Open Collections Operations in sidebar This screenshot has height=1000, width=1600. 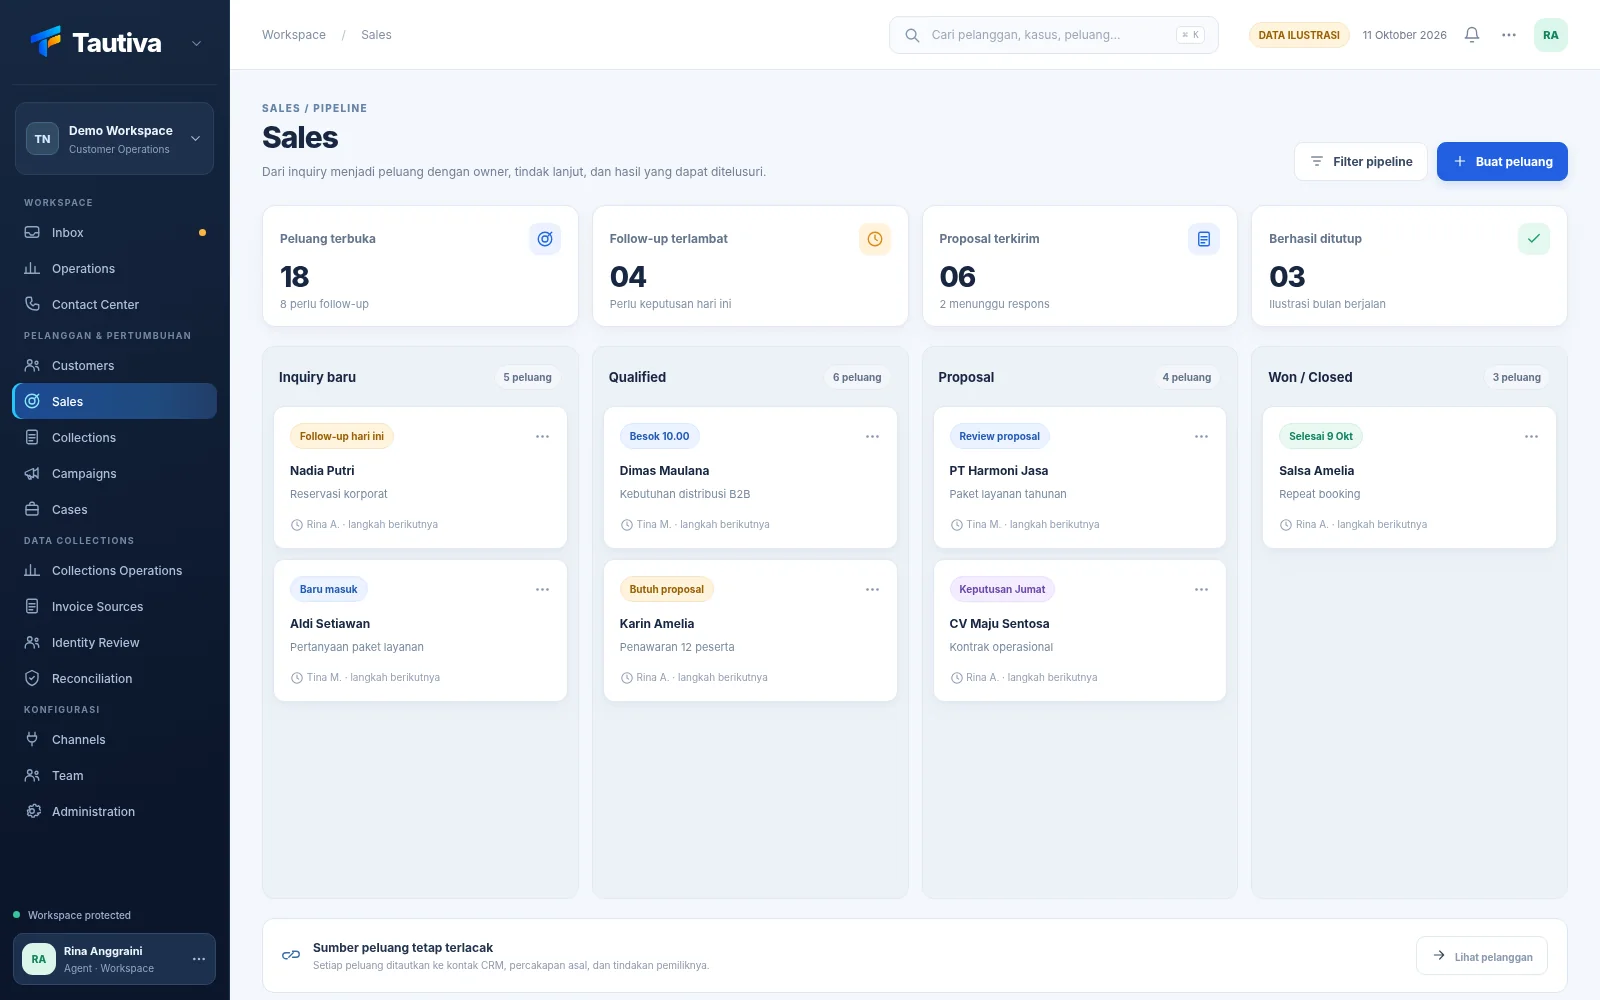114,571
